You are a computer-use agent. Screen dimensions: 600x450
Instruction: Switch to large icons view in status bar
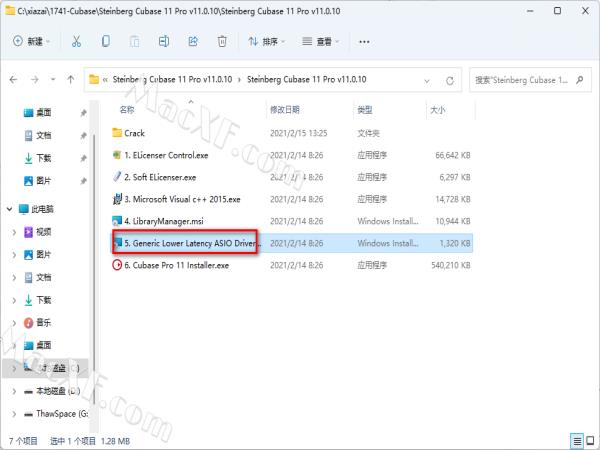coord(590,441)
